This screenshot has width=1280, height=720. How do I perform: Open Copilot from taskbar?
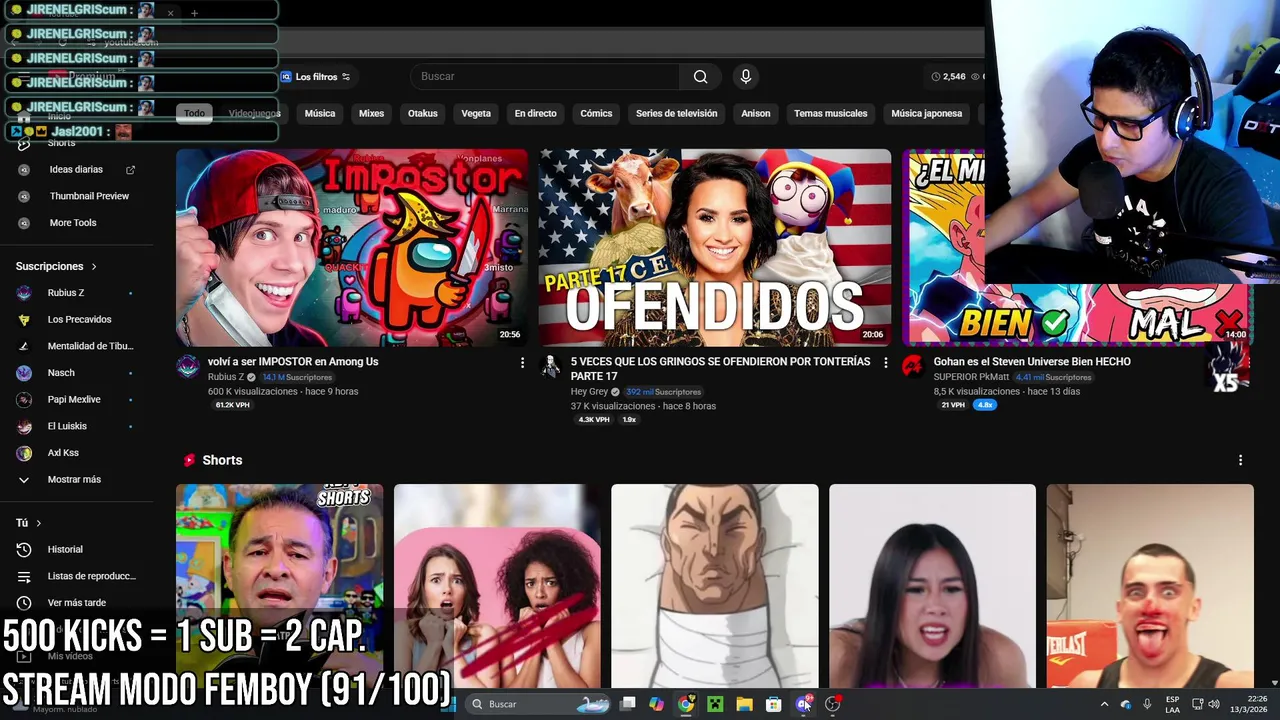[x=656, y=704]
